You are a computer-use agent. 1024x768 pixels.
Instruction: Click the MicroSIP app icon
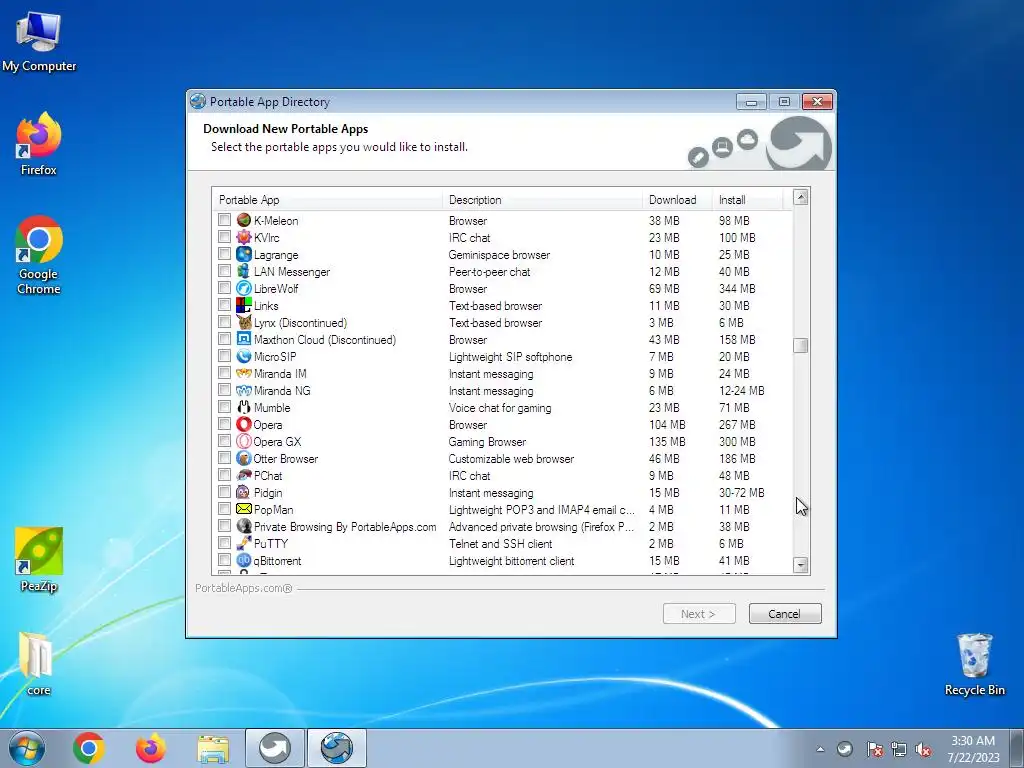click(x=244, y=356)
